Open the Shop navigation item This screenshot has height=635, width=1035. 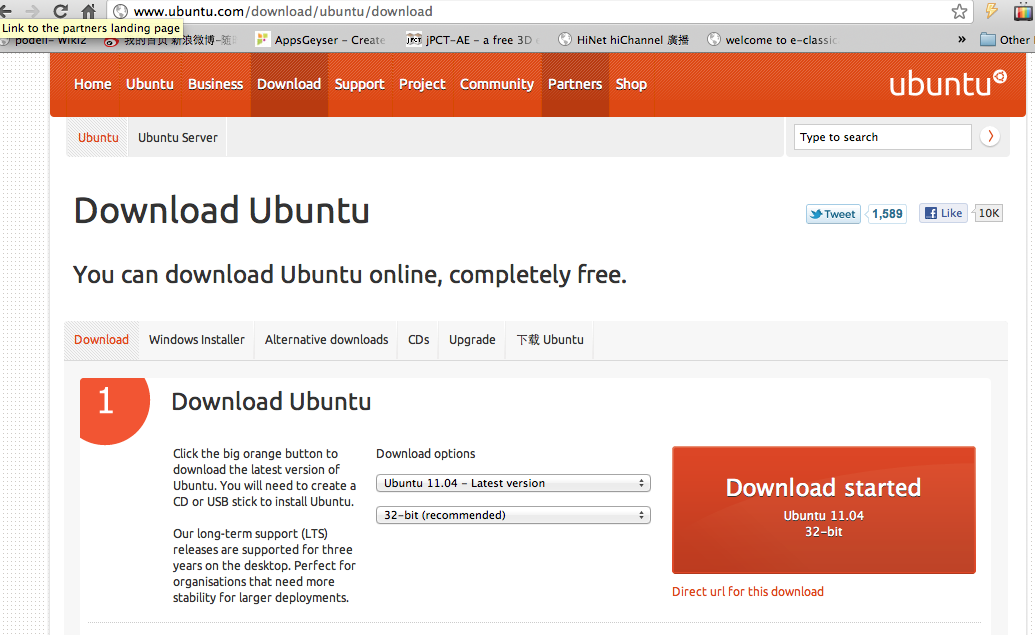631,84
